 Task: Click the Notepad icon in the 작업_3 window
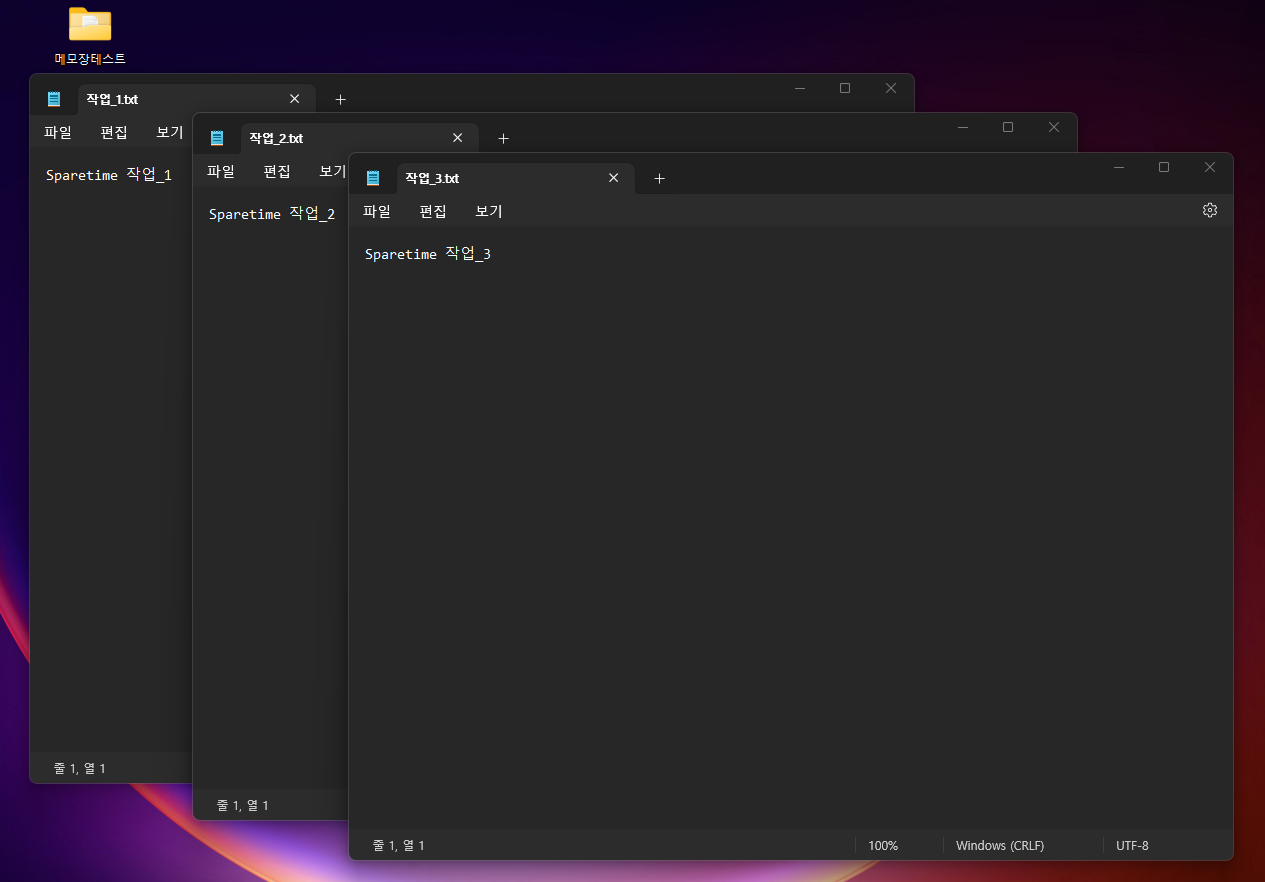pyautogui.click(x=372, y=177)
